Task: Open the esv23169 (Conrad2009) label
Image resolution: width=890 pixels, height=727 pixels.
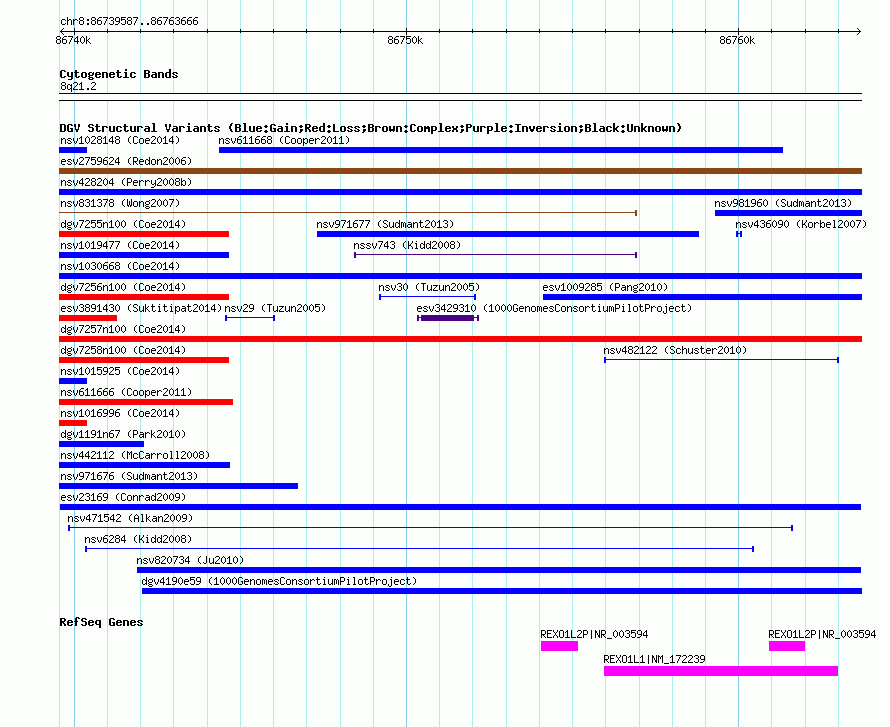Action: [123, 497]
